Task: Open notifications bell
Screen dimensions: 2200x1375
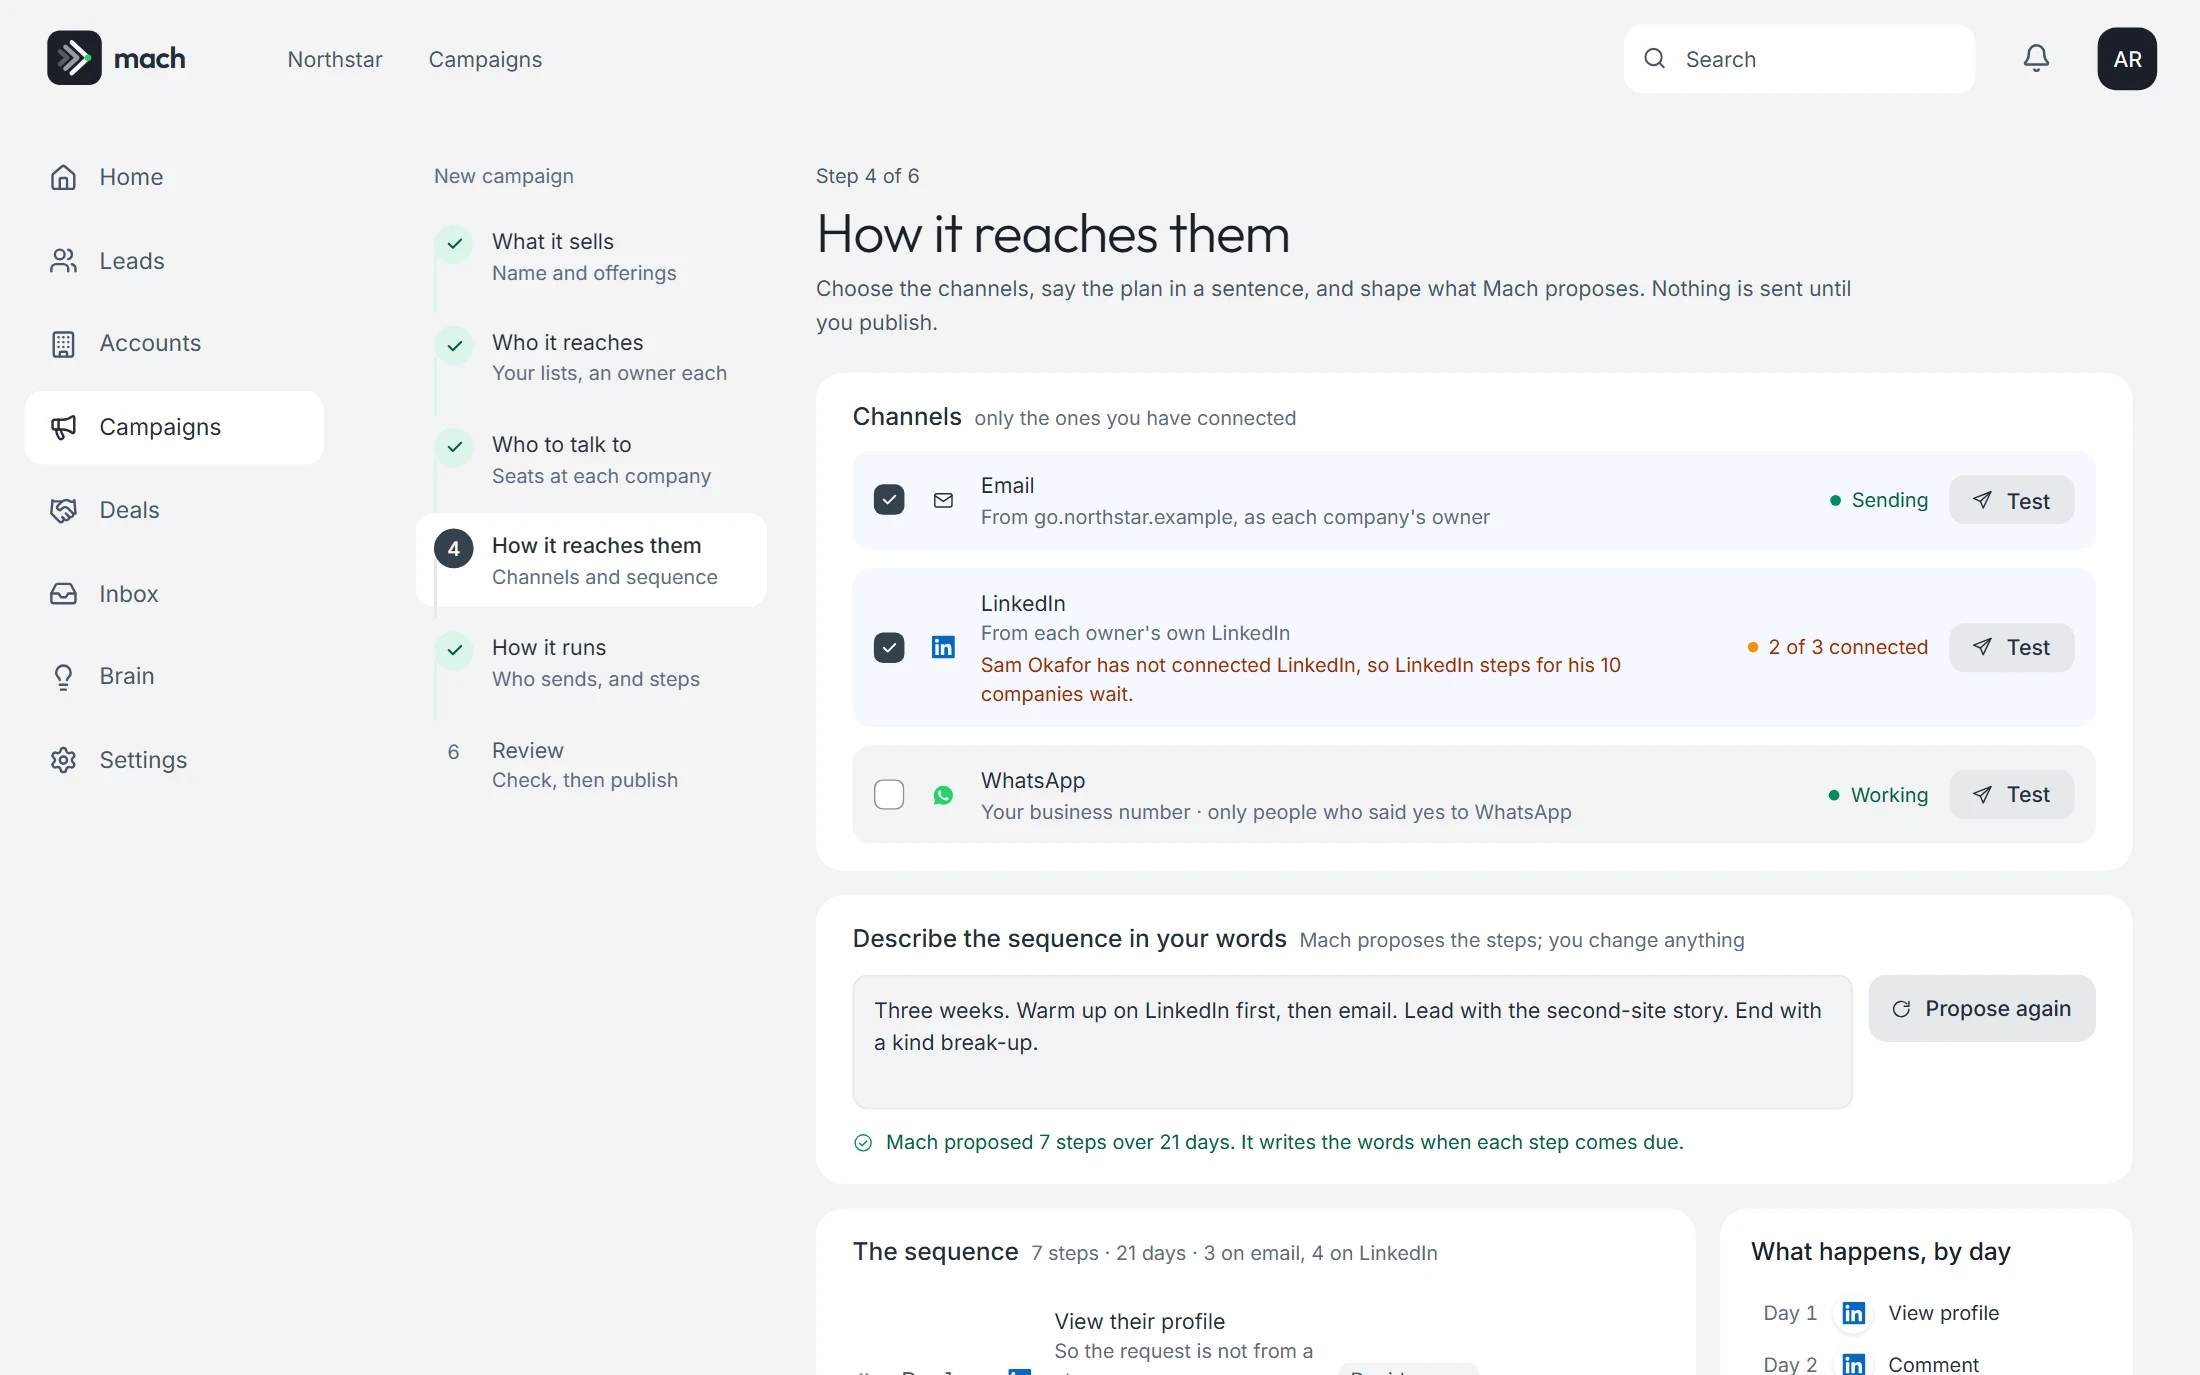Action: (x=2036, y=58)
